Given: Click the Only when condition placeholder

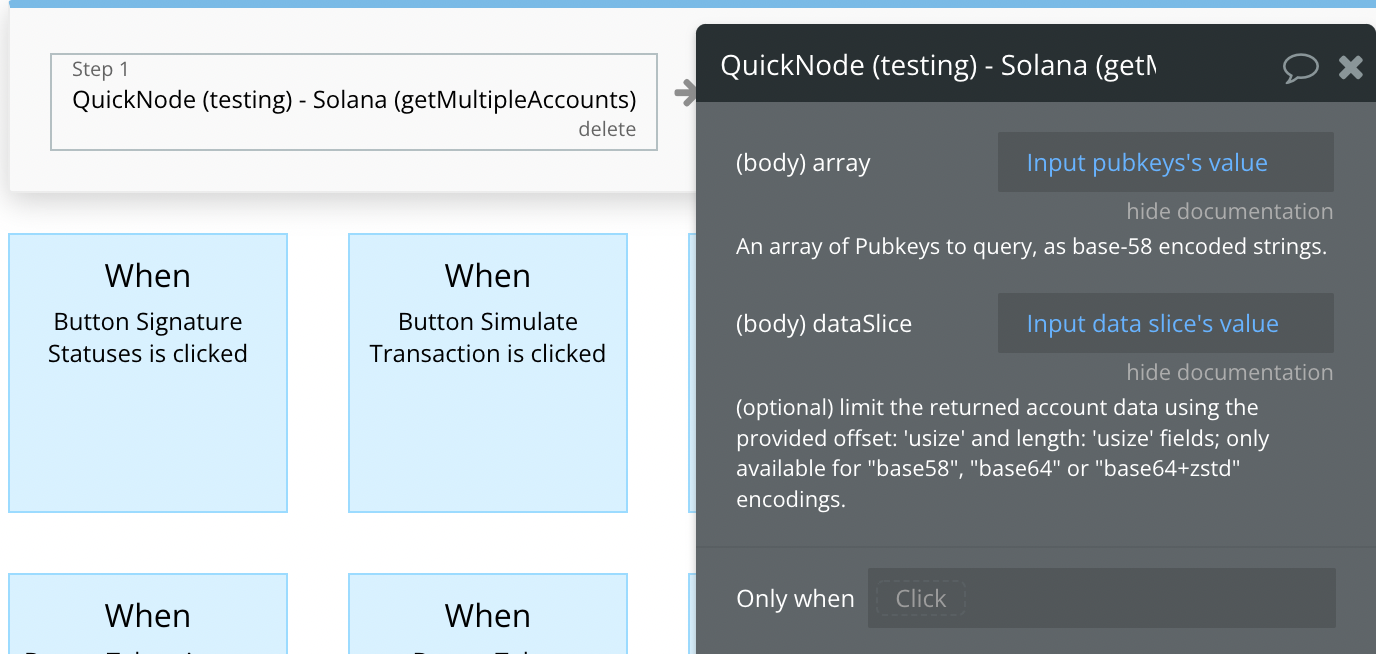Looking at the screenshot, I should pos(920,598).
